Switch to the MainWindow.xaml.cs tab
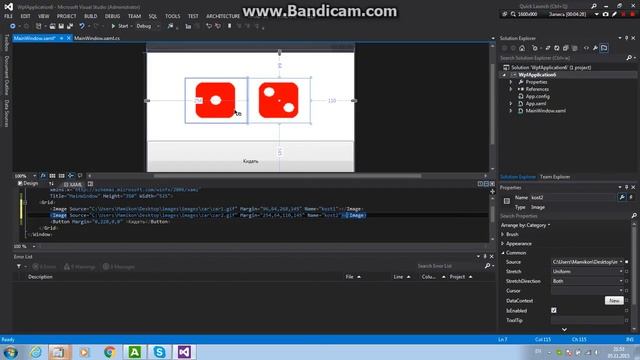This screenshot has width=640, height=360. pos(97,38)
